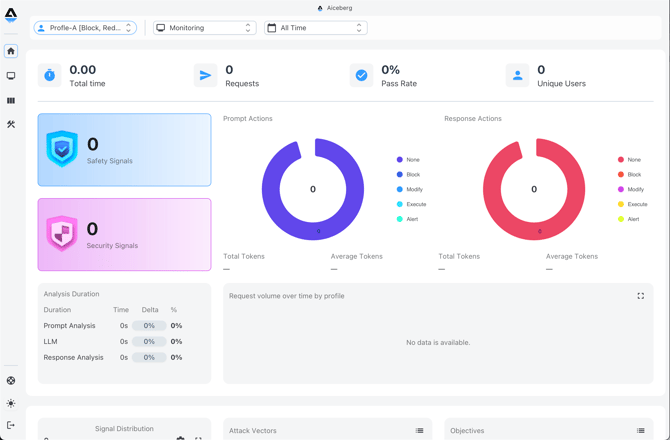This screenshot has width=670, height=440.
Task: Click the Aiceberg logo in the sidebar
Action: (11, 15)
